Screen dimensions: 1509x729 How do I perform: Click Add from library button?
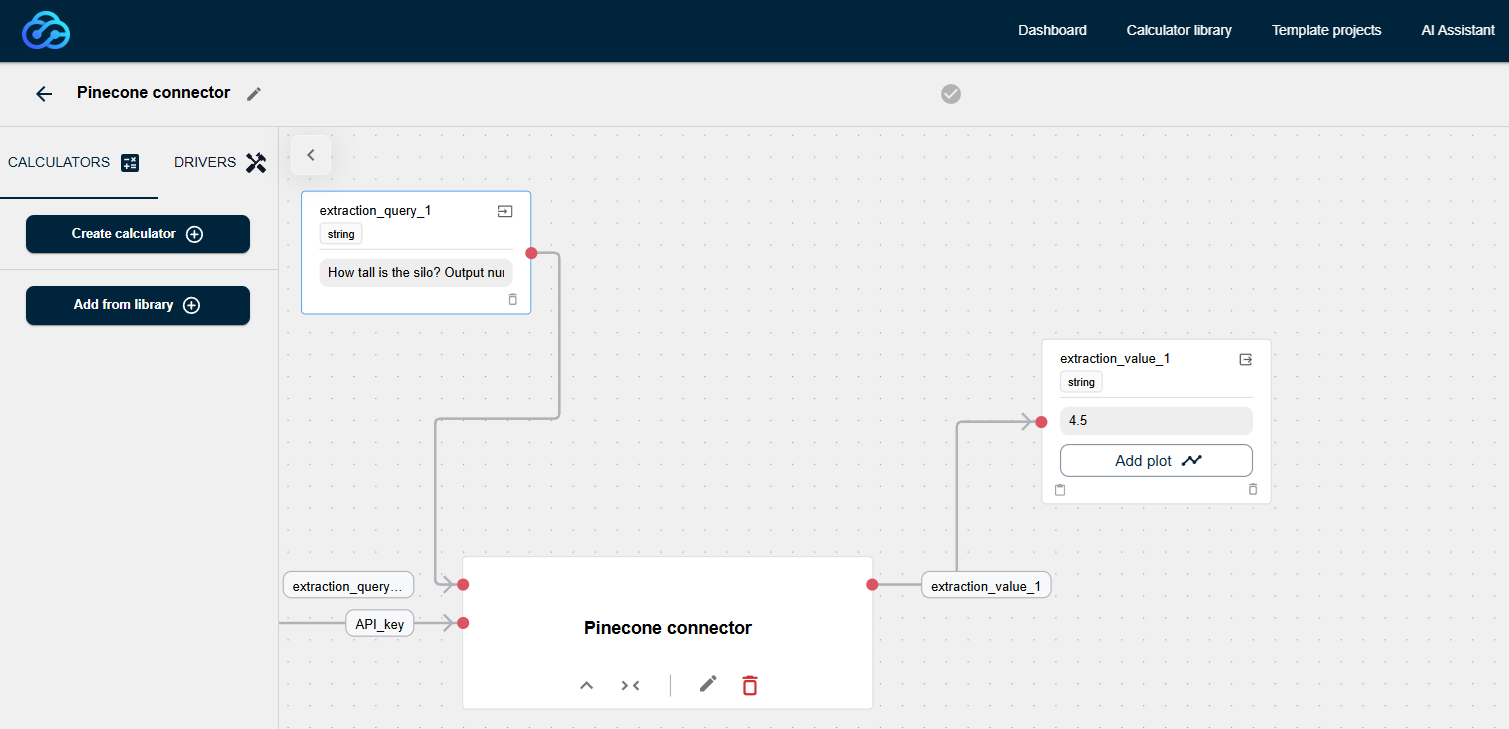click(138, 305)
